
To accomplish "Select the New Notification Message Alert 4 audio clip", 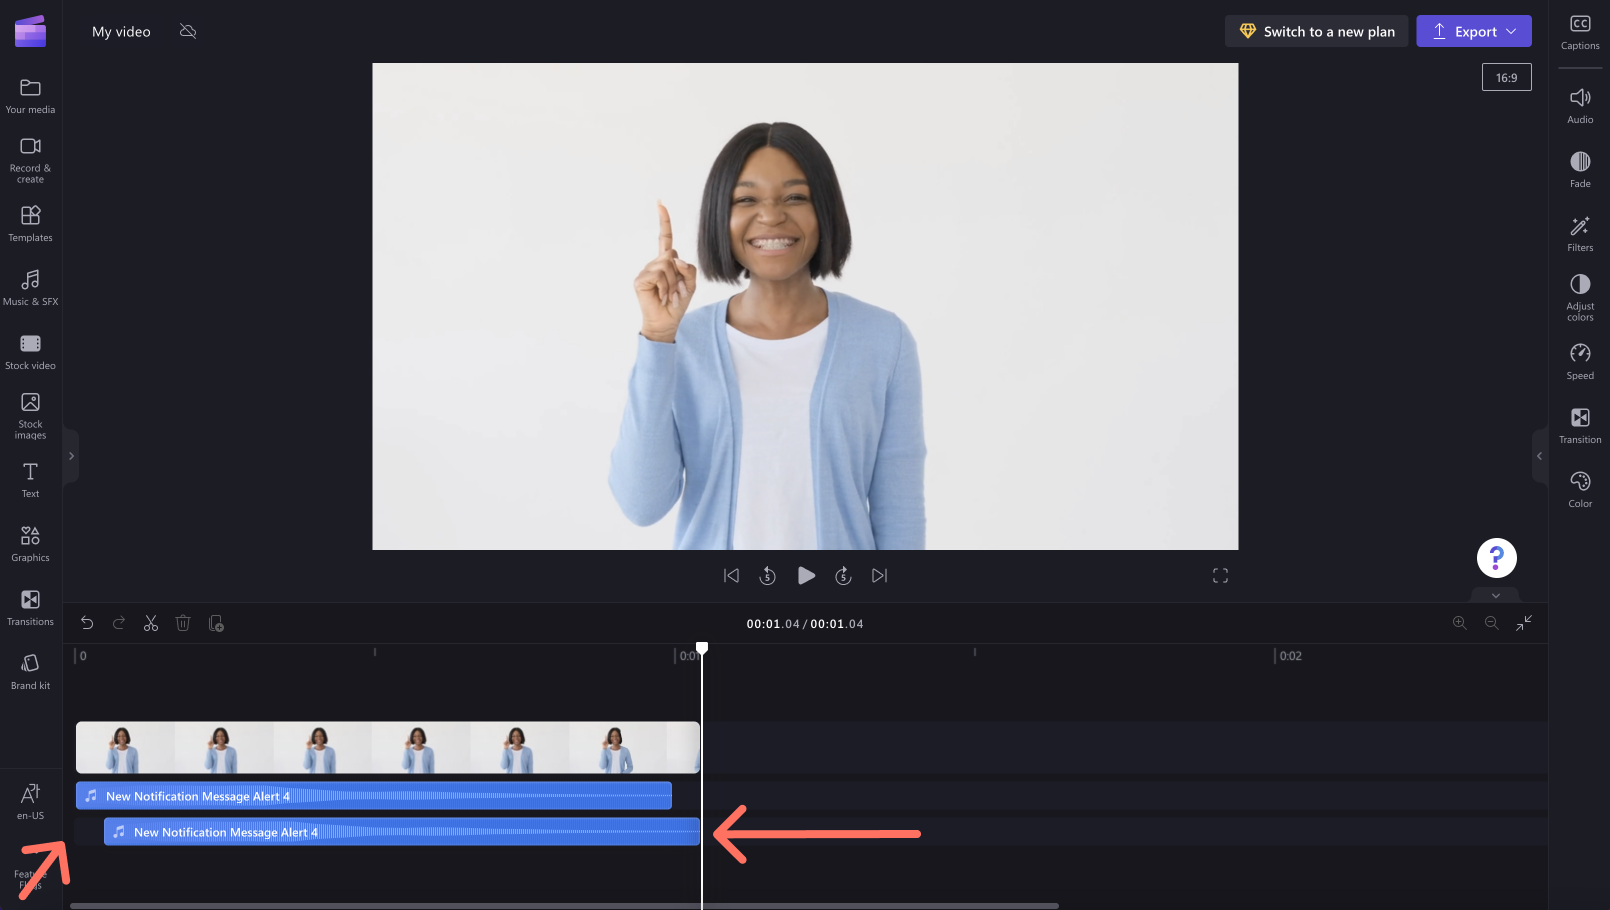I will 400,831.
